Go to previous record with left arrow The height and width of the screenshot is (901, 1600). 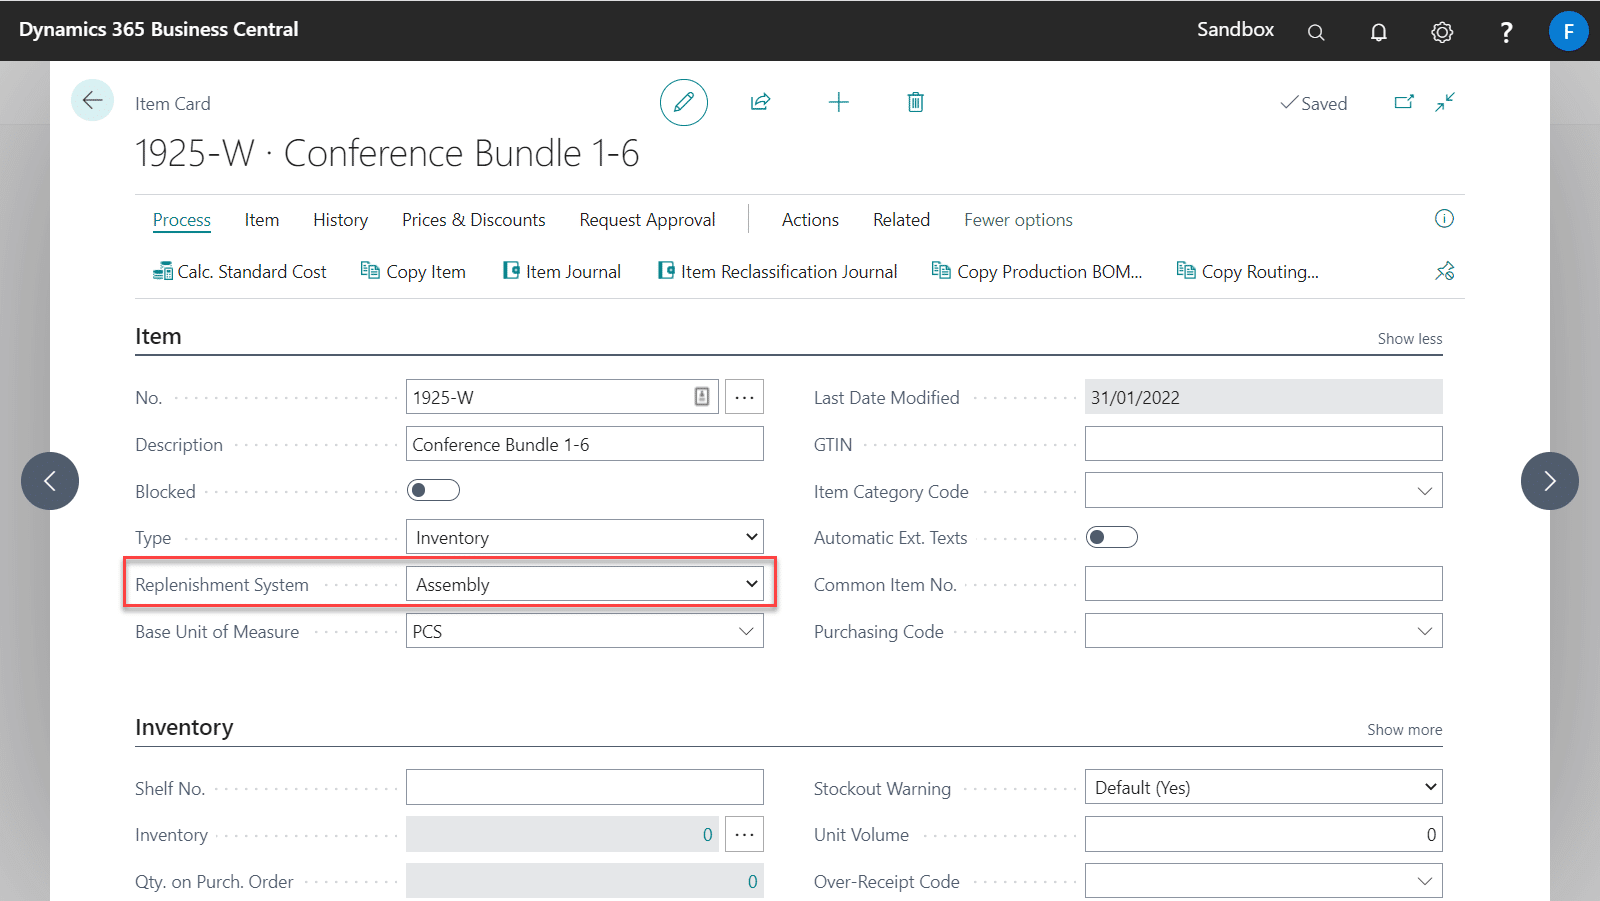(x=50, y=481)
